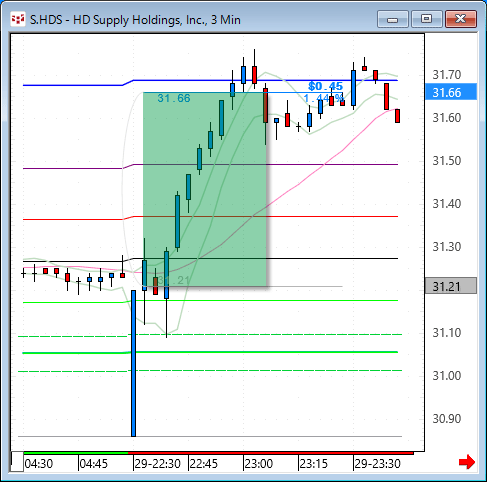
Task: Click the chart application icon in title bar
Action: pyautogui.click(x=18, y=20)
